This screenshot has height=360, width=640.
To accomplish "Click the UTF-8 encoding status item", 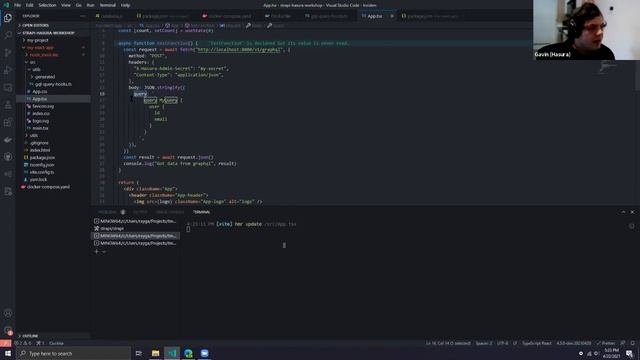I will [x=502, y=343].
